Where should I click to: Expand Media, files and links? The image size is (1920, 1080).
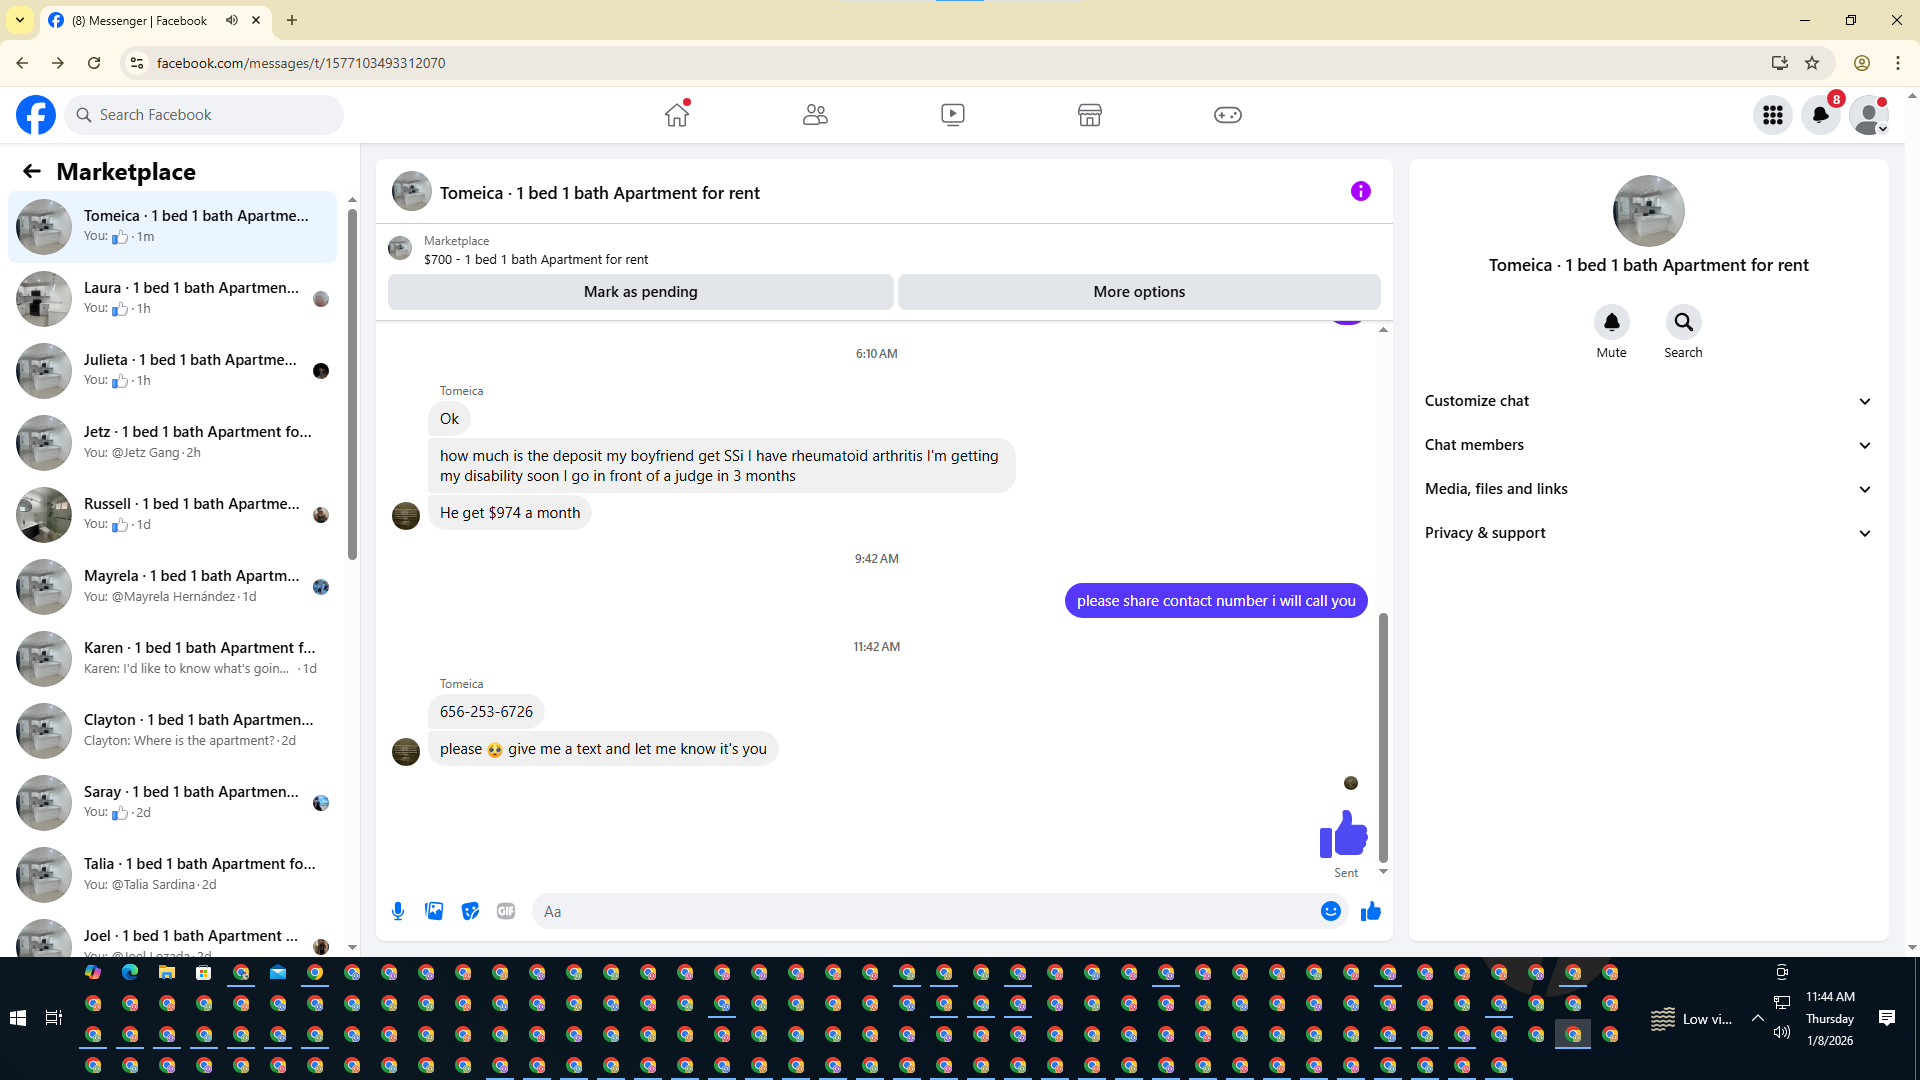(x=1649, y=489)
